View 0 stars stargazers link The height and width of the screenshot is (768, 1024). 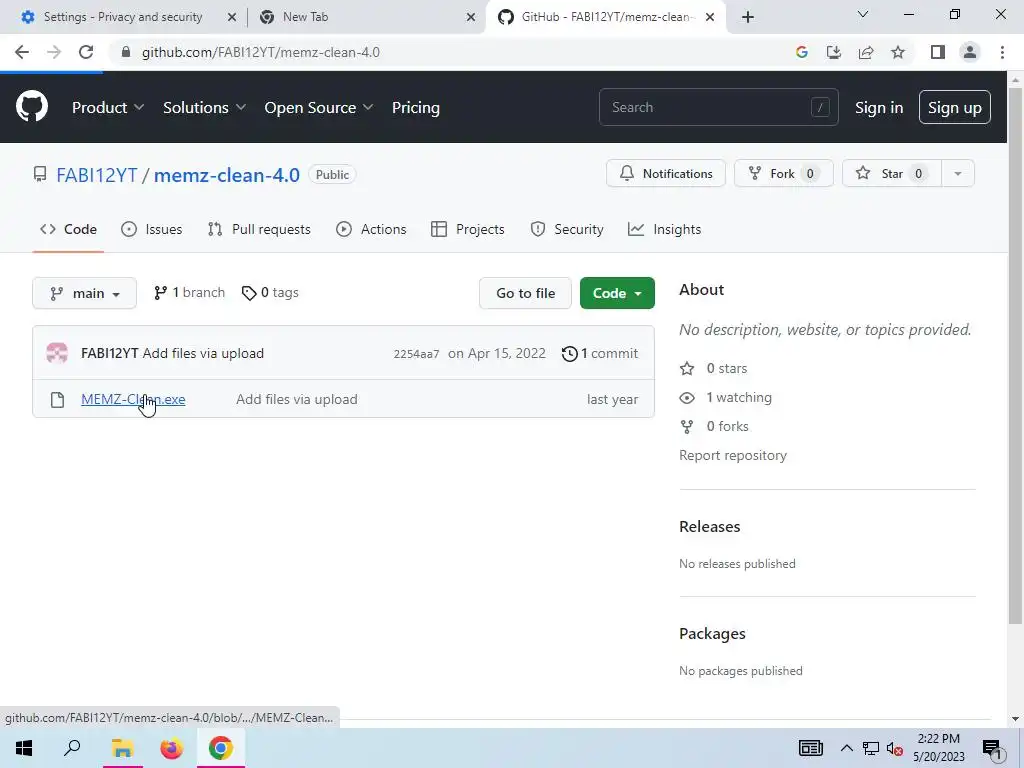(713, 368)
